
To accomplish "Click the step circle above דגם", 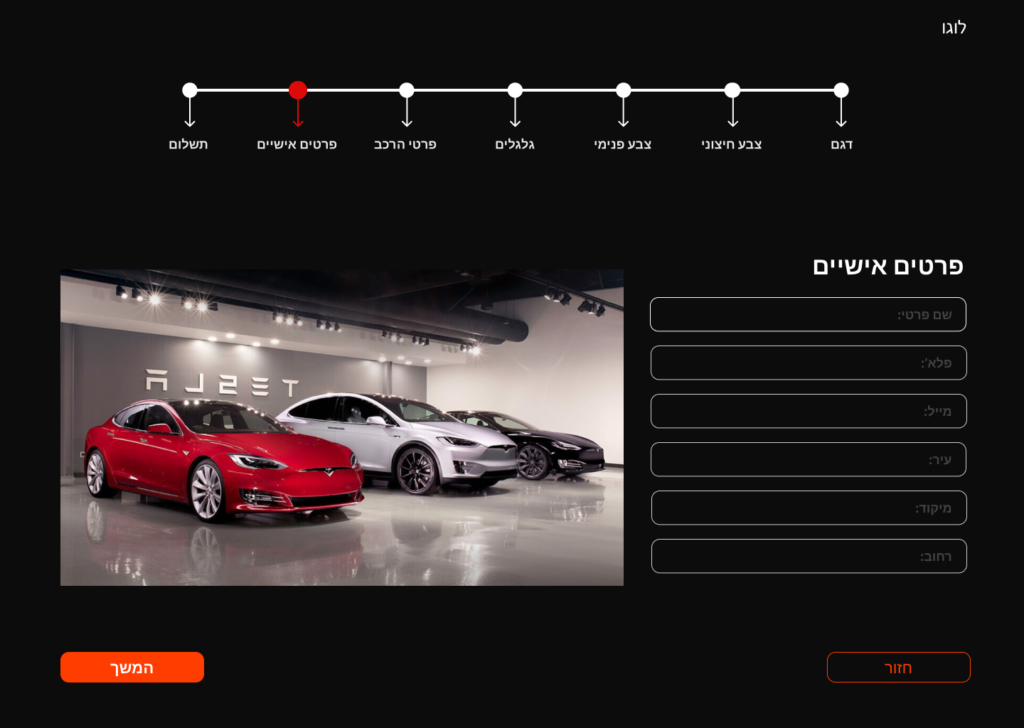I will click(841, 90).
